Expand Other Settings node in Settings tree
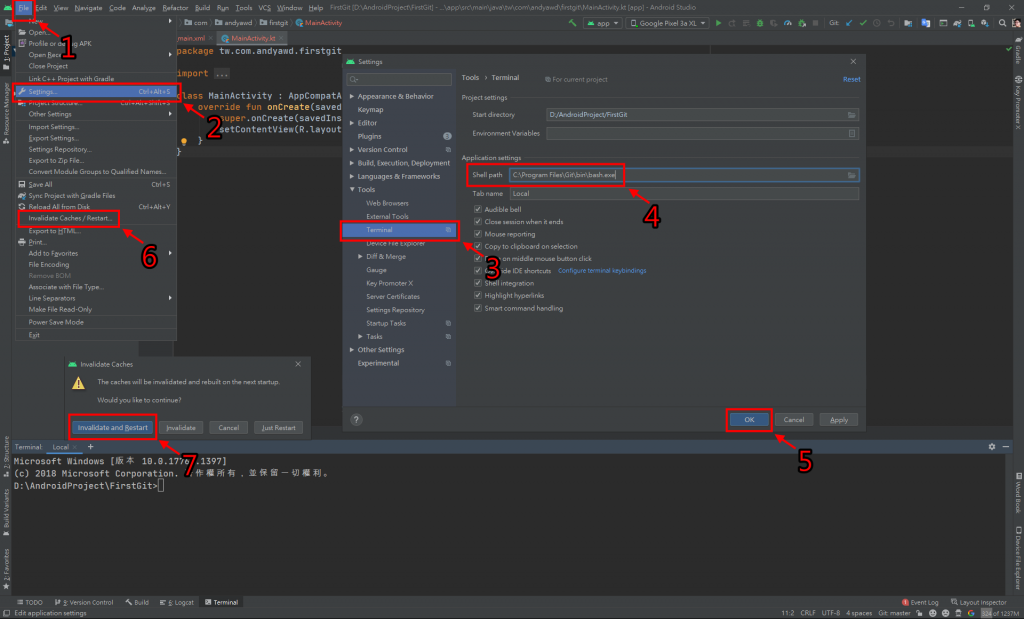 coord(352,350)
